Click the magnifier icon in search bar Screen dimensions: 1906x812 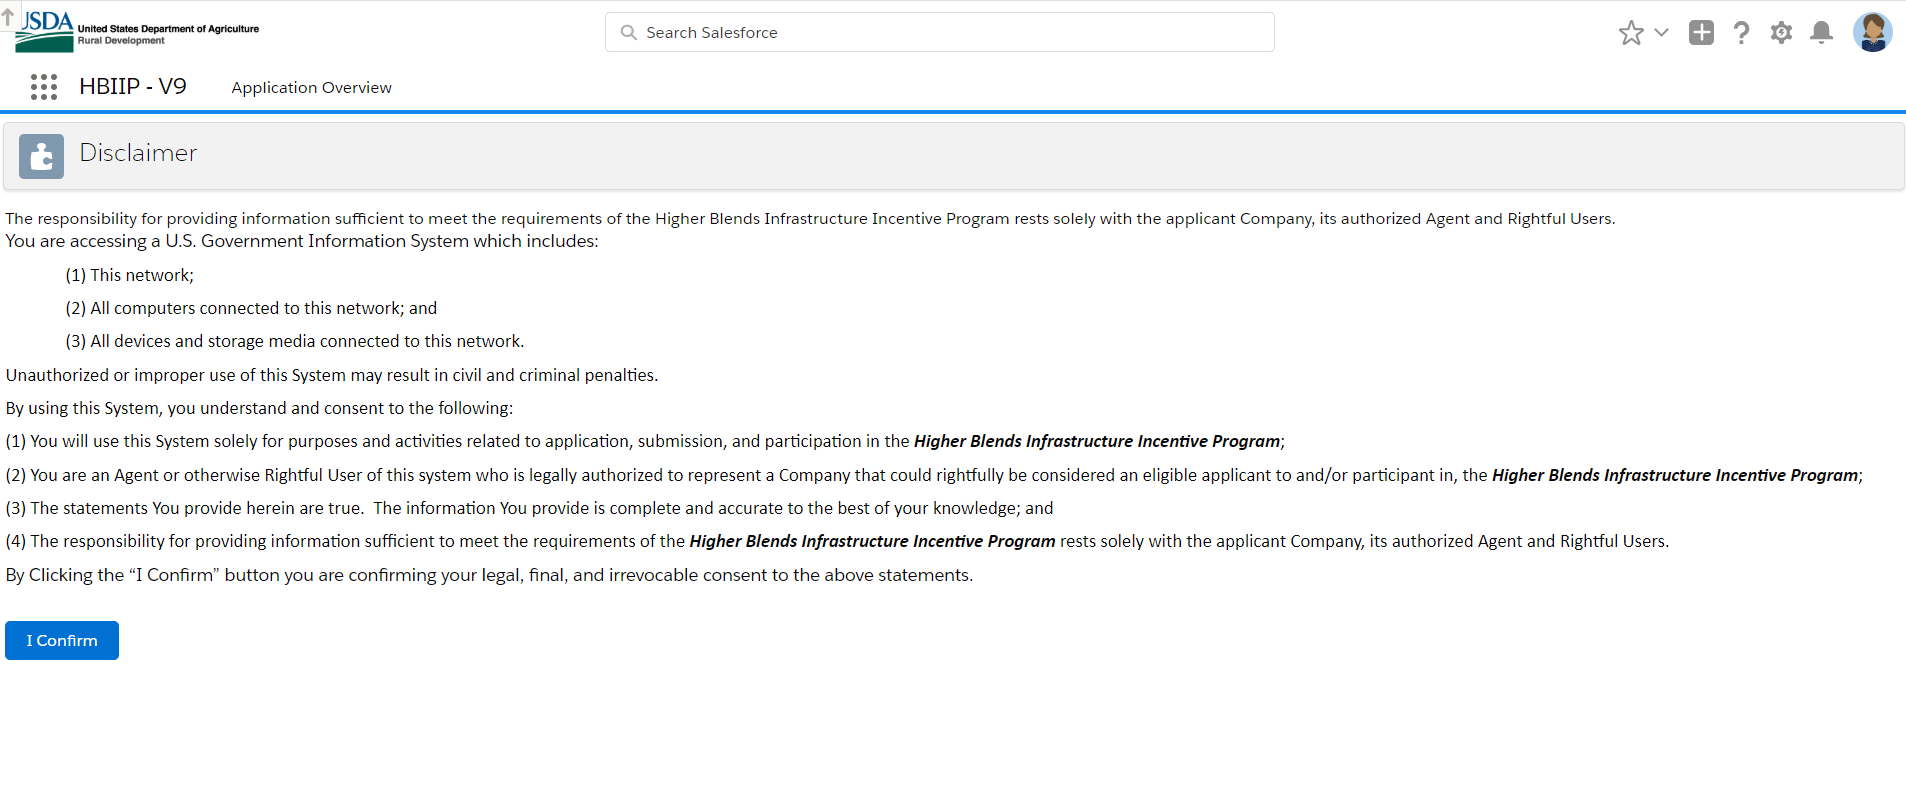628,33
